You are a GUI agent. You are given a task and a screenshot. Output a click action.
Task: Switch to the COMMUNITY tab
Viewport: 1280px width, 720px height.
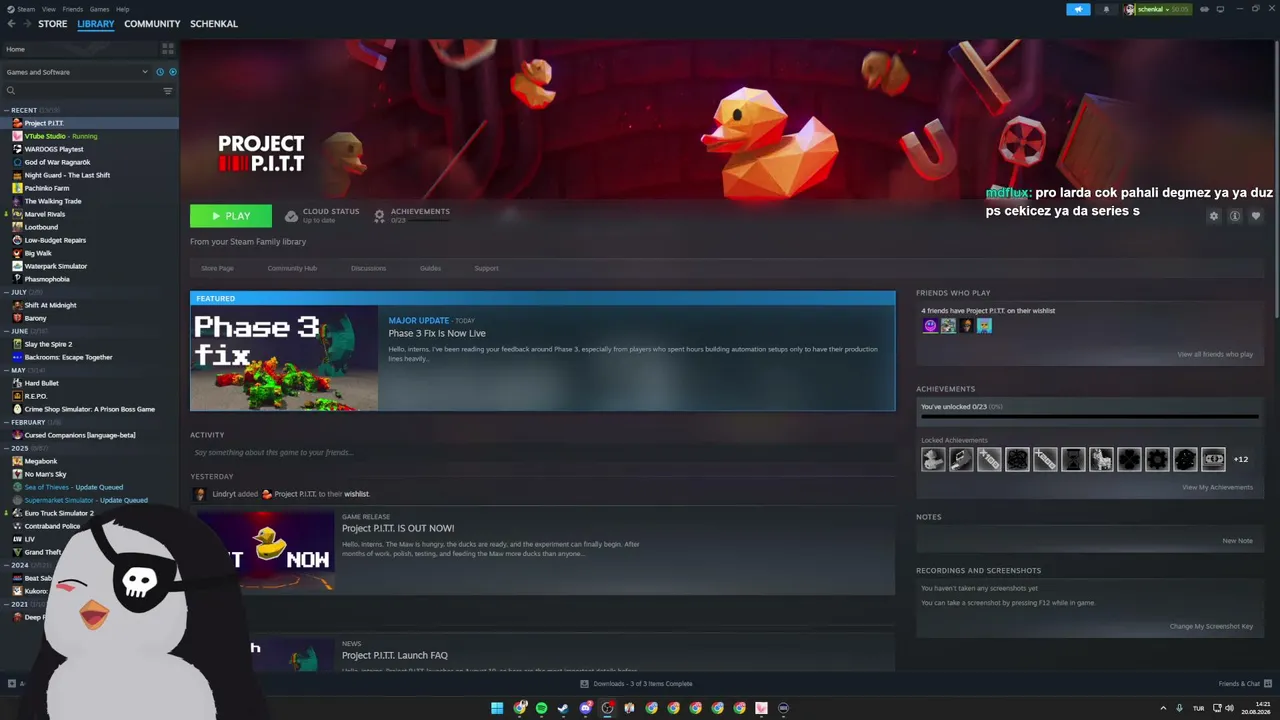point(152,24)
